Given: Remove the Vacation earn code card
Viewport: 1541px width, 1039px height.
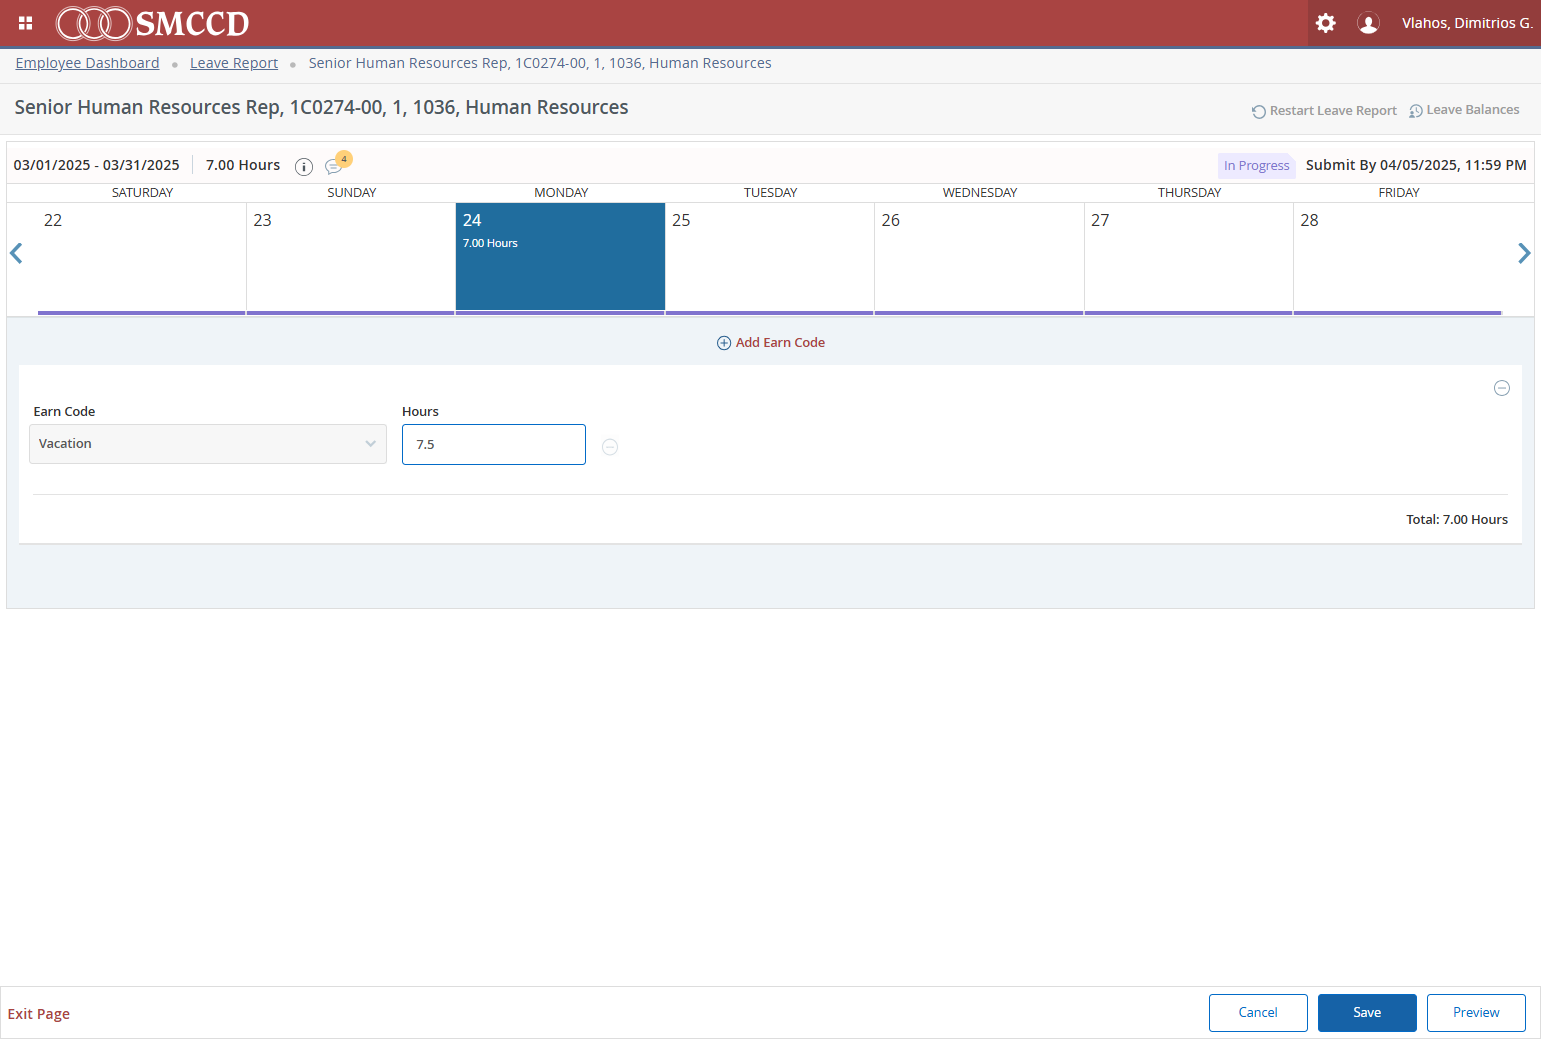Looking at the screenshot, I should click(x=1502, y=388).
